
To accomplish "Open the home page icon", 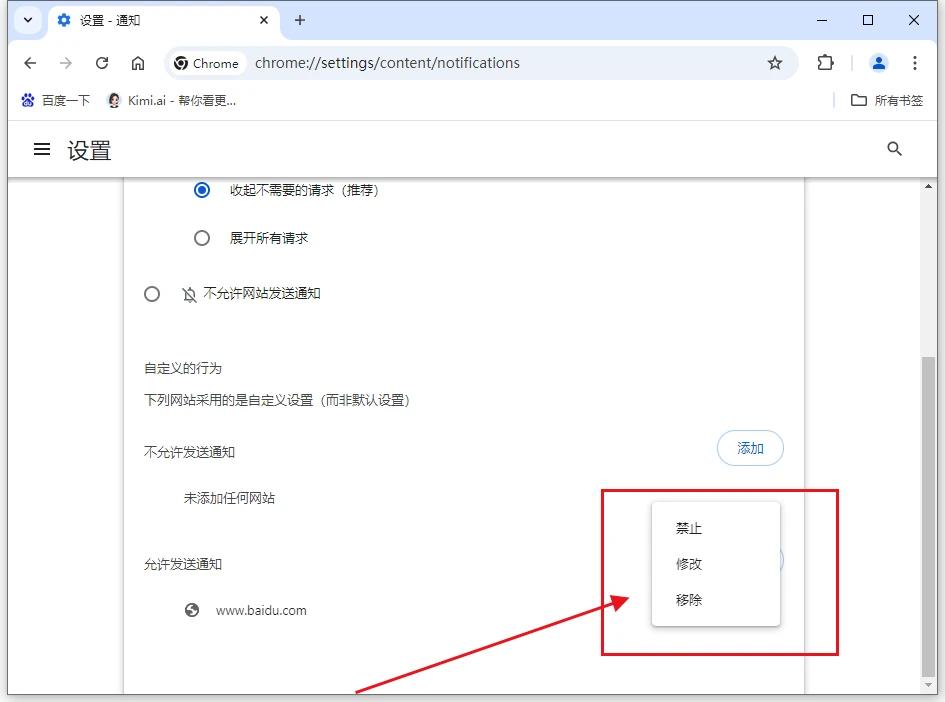I will tap(138, 63).
